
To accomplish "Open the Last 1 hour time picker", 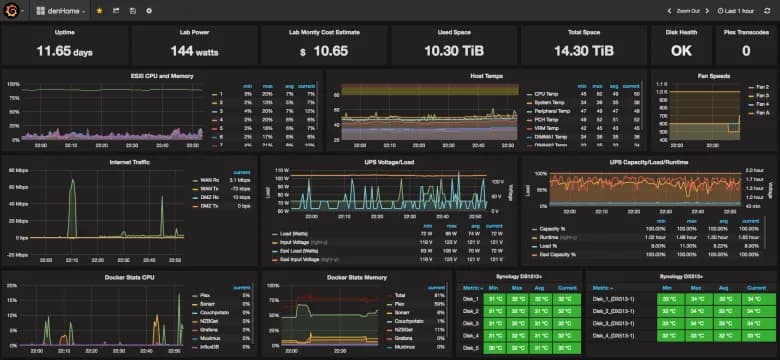I will click(x=735, y=11).
